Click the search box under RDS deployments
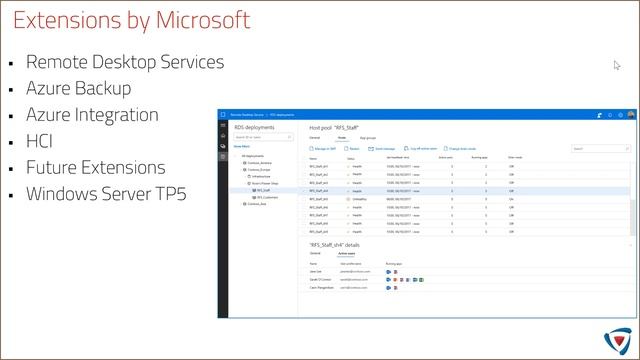This screenshot has height=360, width=640. click(x=263, y=137)
